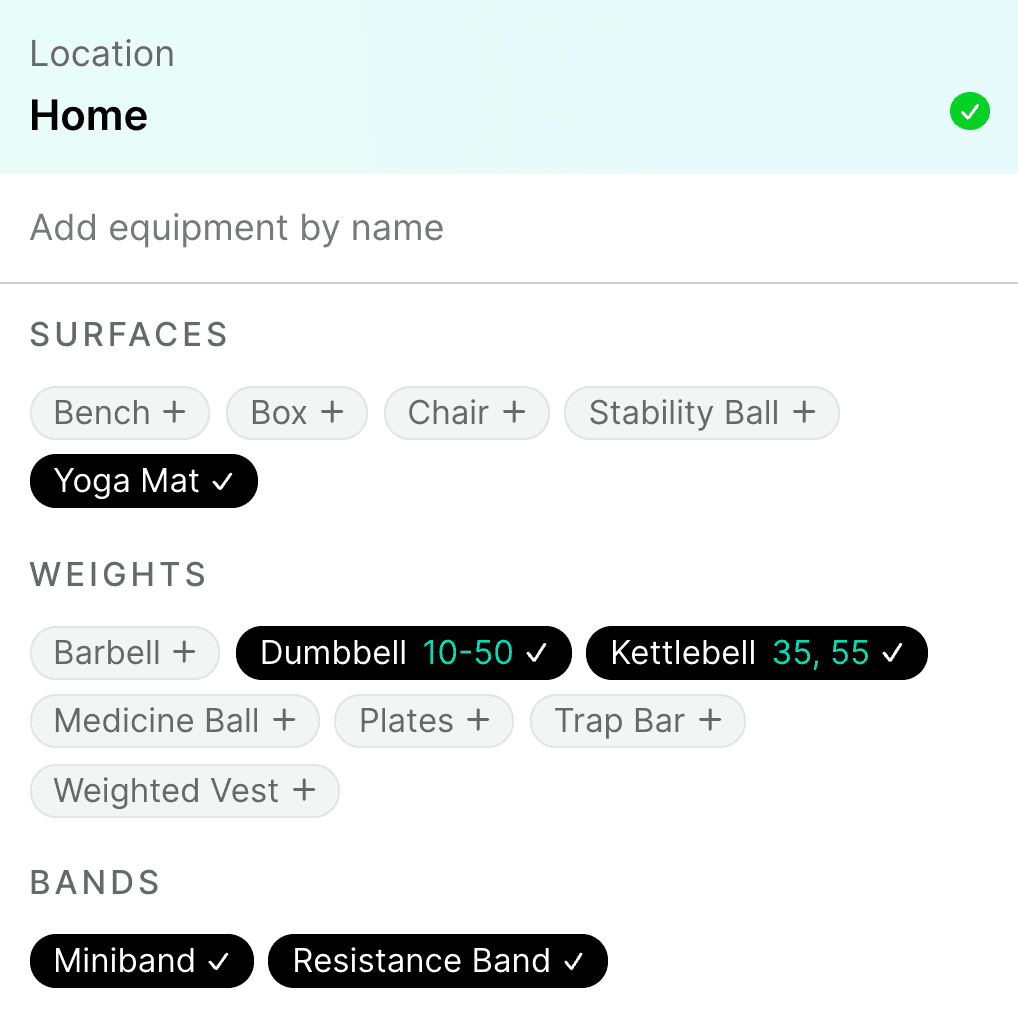Add Barbell to weights

125,653
